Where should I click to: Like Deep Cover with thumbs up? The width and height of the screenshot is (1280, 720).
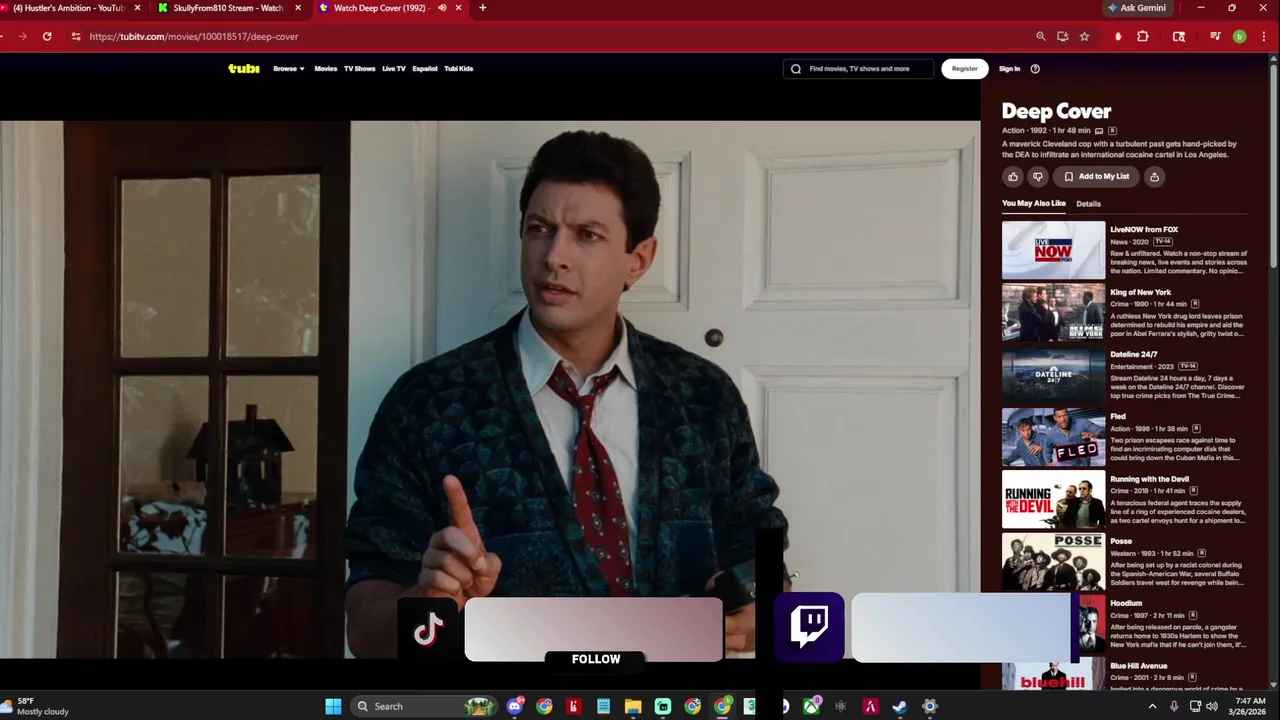pos(1013,176)
